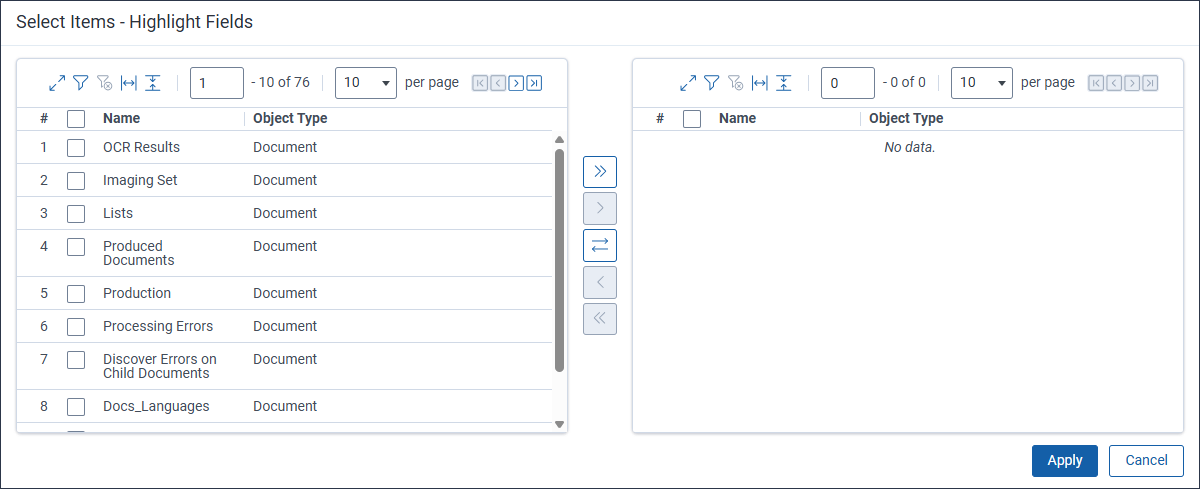Sort selected items by Object Type header
1200x489 pixels.
click(x=906, y=118)
